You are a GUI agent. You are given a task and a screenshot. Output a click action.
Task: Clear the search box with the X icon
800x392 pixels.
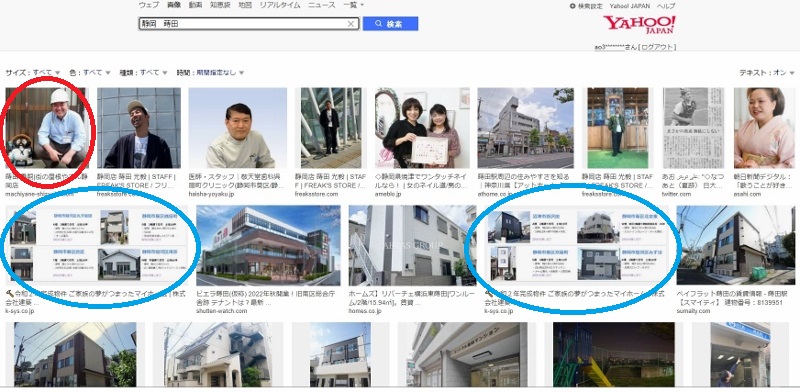tap(351, 24)
